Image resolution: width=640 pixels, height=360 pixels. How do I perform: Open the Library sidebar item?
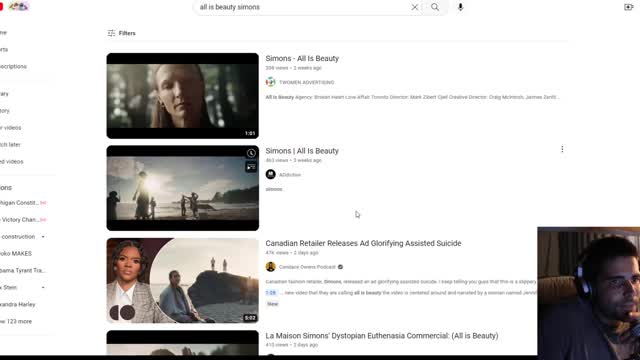tap(4, 94)
